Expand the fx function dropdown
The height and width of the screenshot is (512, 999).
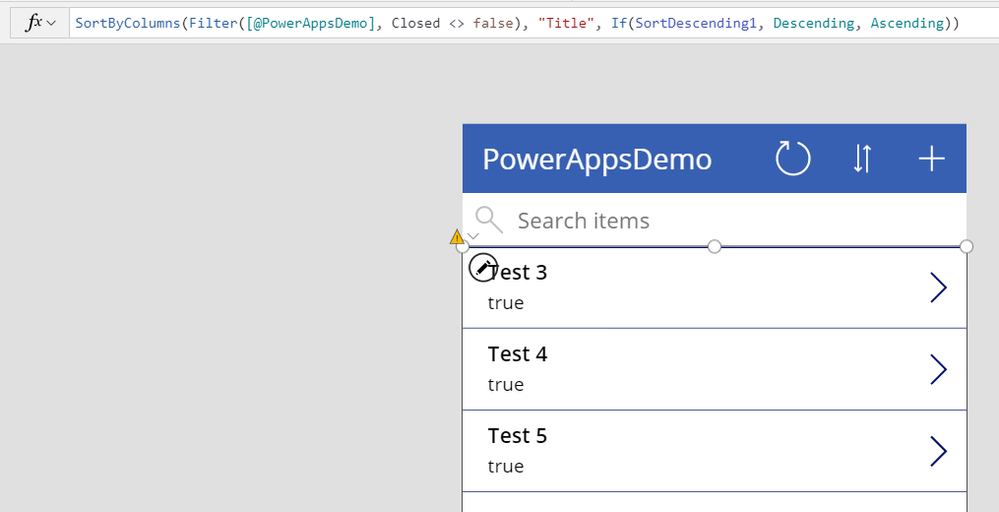pyautogui.click(x=41, y=23)
